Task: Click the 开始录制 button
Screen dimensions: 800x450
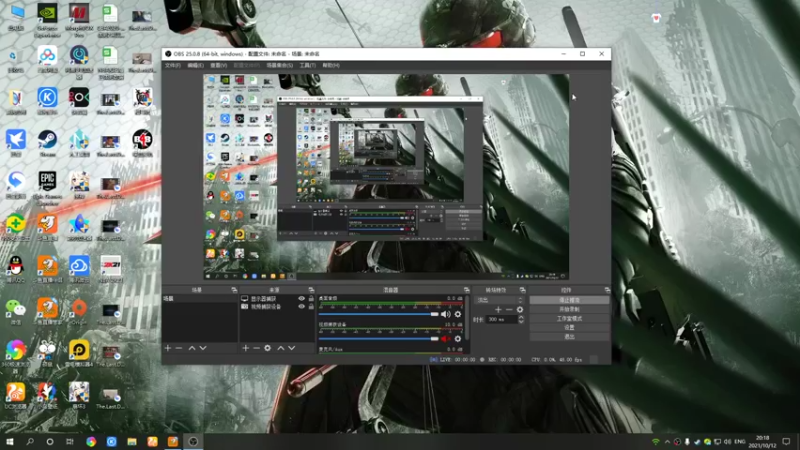Action: click(569, 309)
